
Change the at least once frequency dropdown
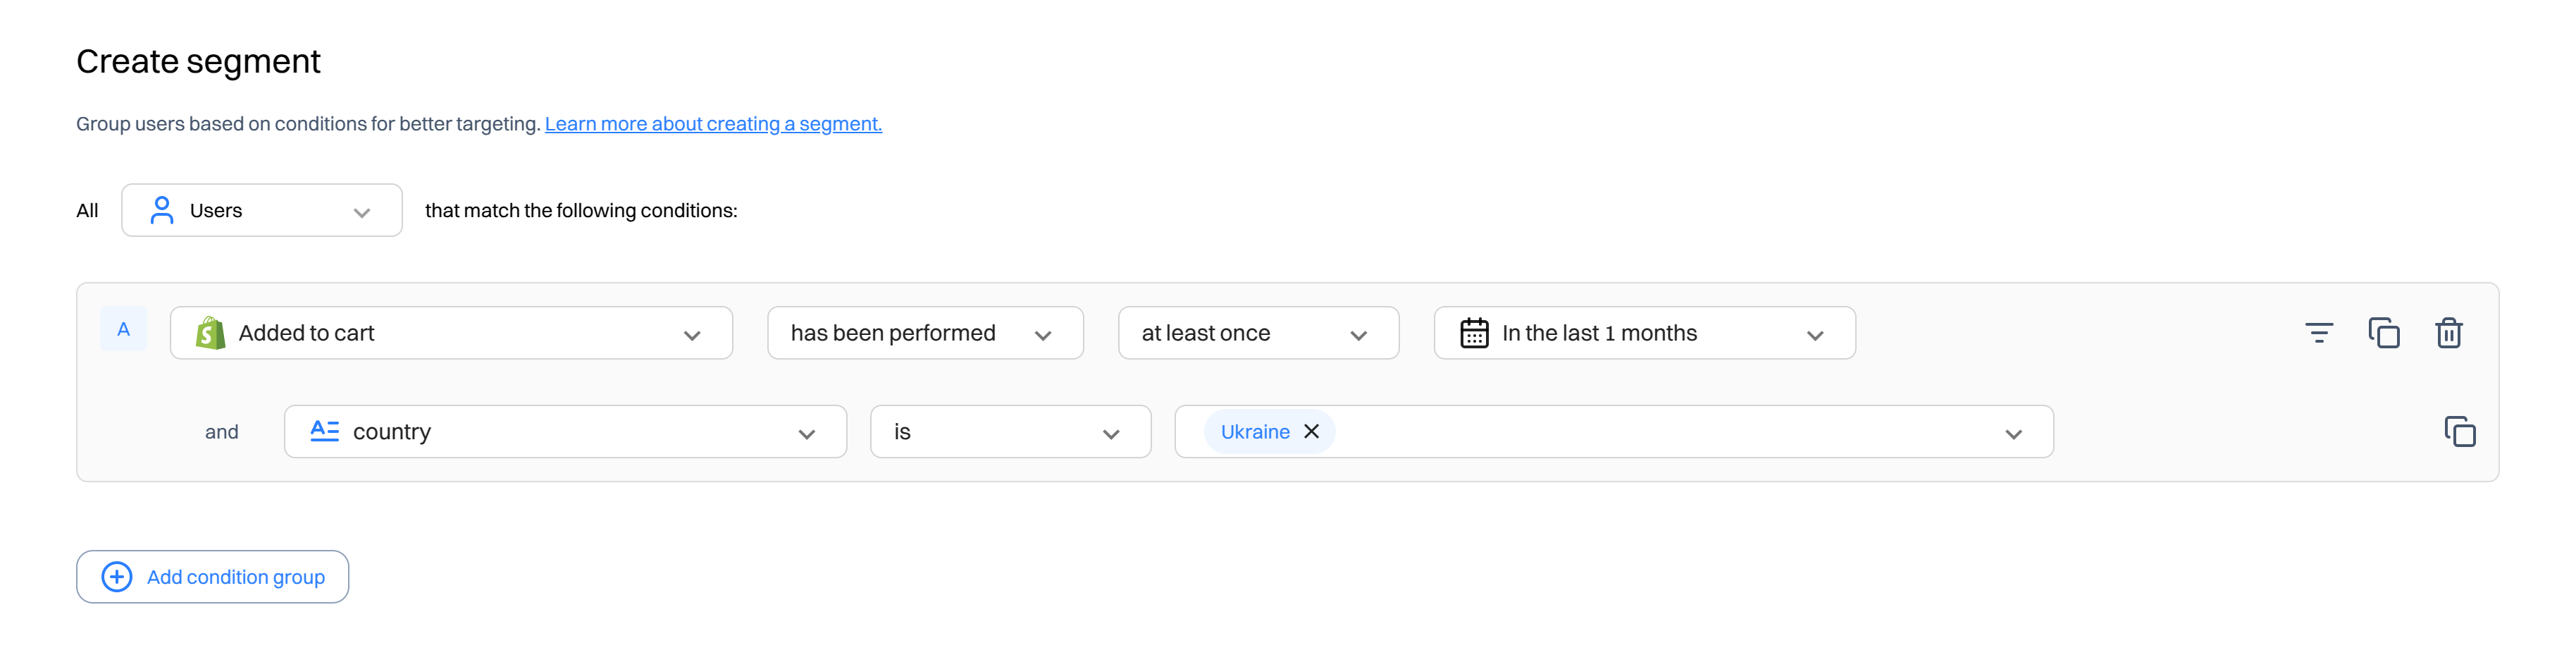click(1258, 333)
